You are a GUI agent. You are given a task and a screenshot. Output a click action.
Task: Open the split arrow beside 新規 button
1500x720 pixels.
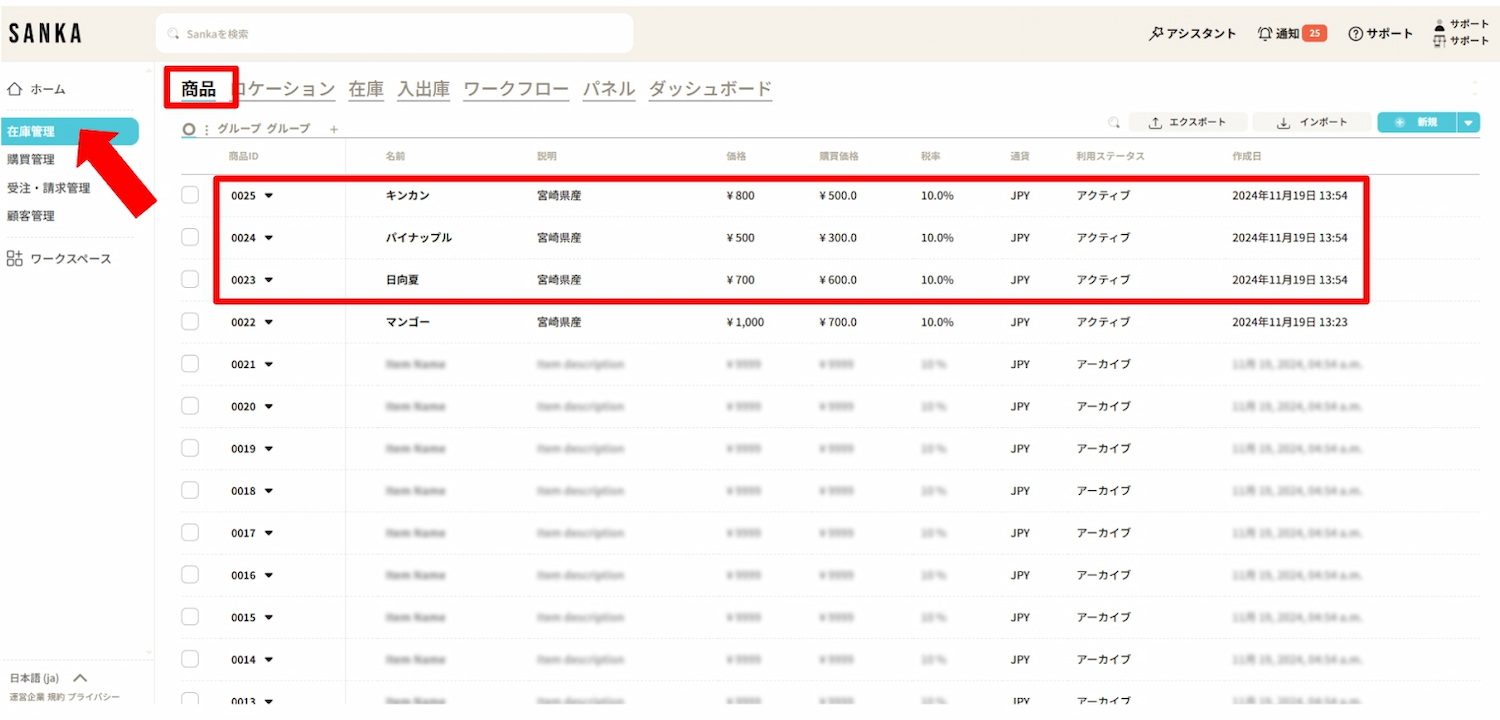[x=1468, y=122]
